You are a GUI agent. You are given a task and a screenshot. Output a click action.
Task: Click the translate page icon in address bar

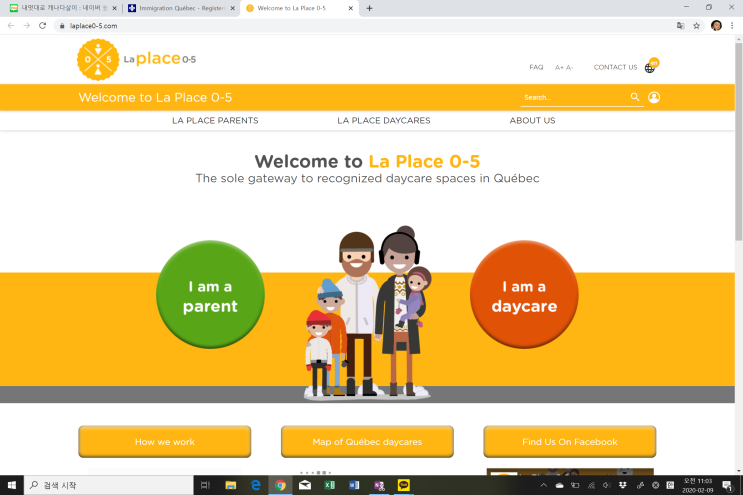[x=680, y=26]
